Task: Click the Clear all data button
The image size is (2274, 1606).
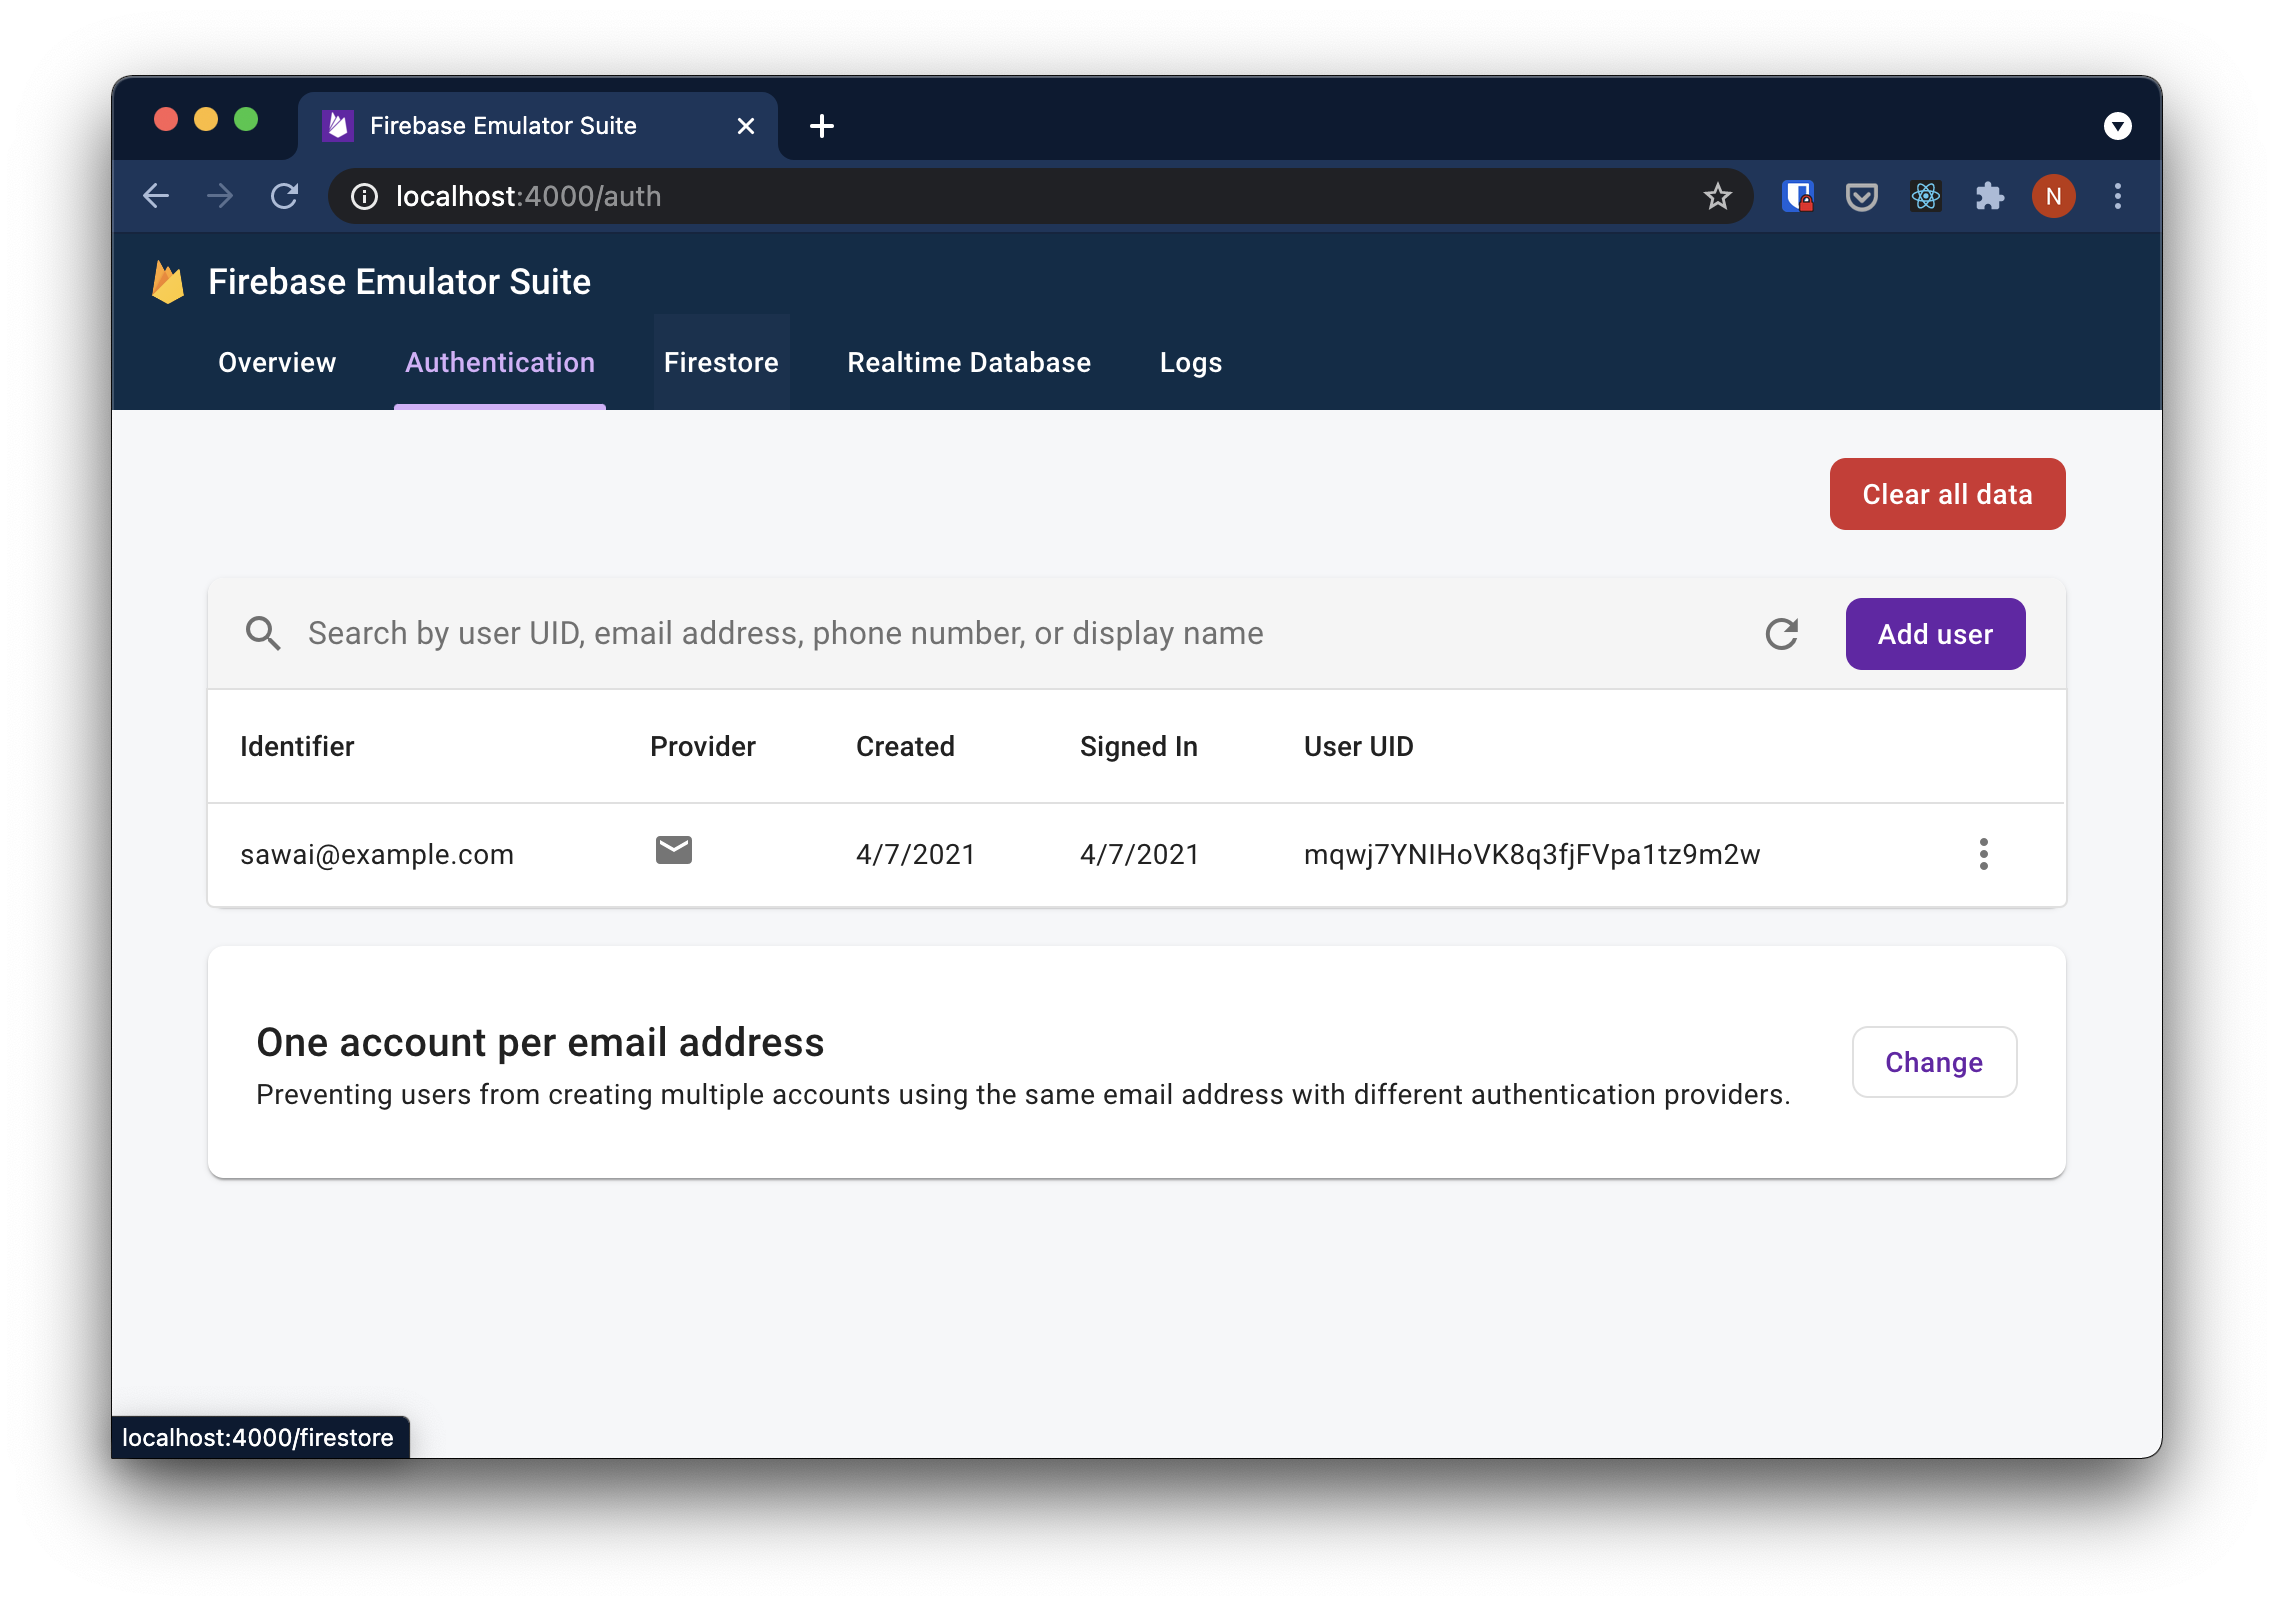Action: click(1942, 494)
